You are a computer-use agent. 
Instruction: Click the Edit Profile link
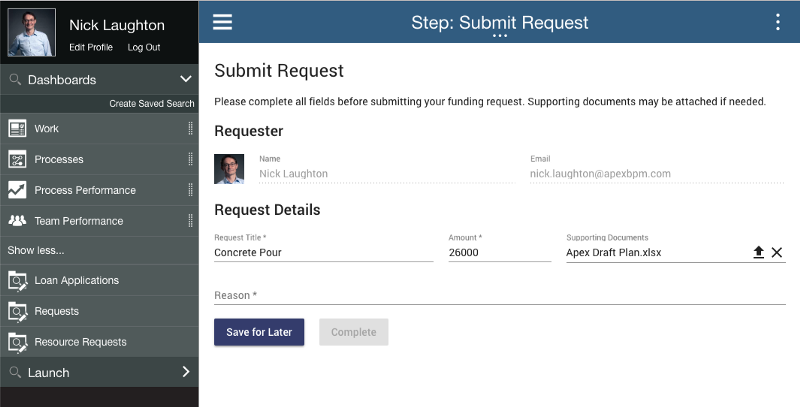click(91, 47)
